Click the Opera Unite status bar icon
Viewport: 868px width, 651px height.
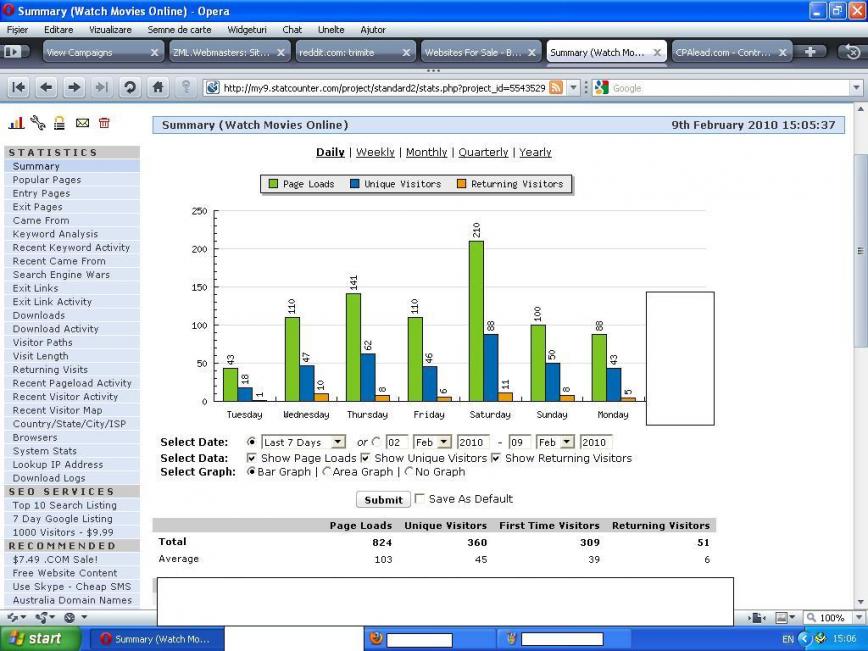[44, 617]
